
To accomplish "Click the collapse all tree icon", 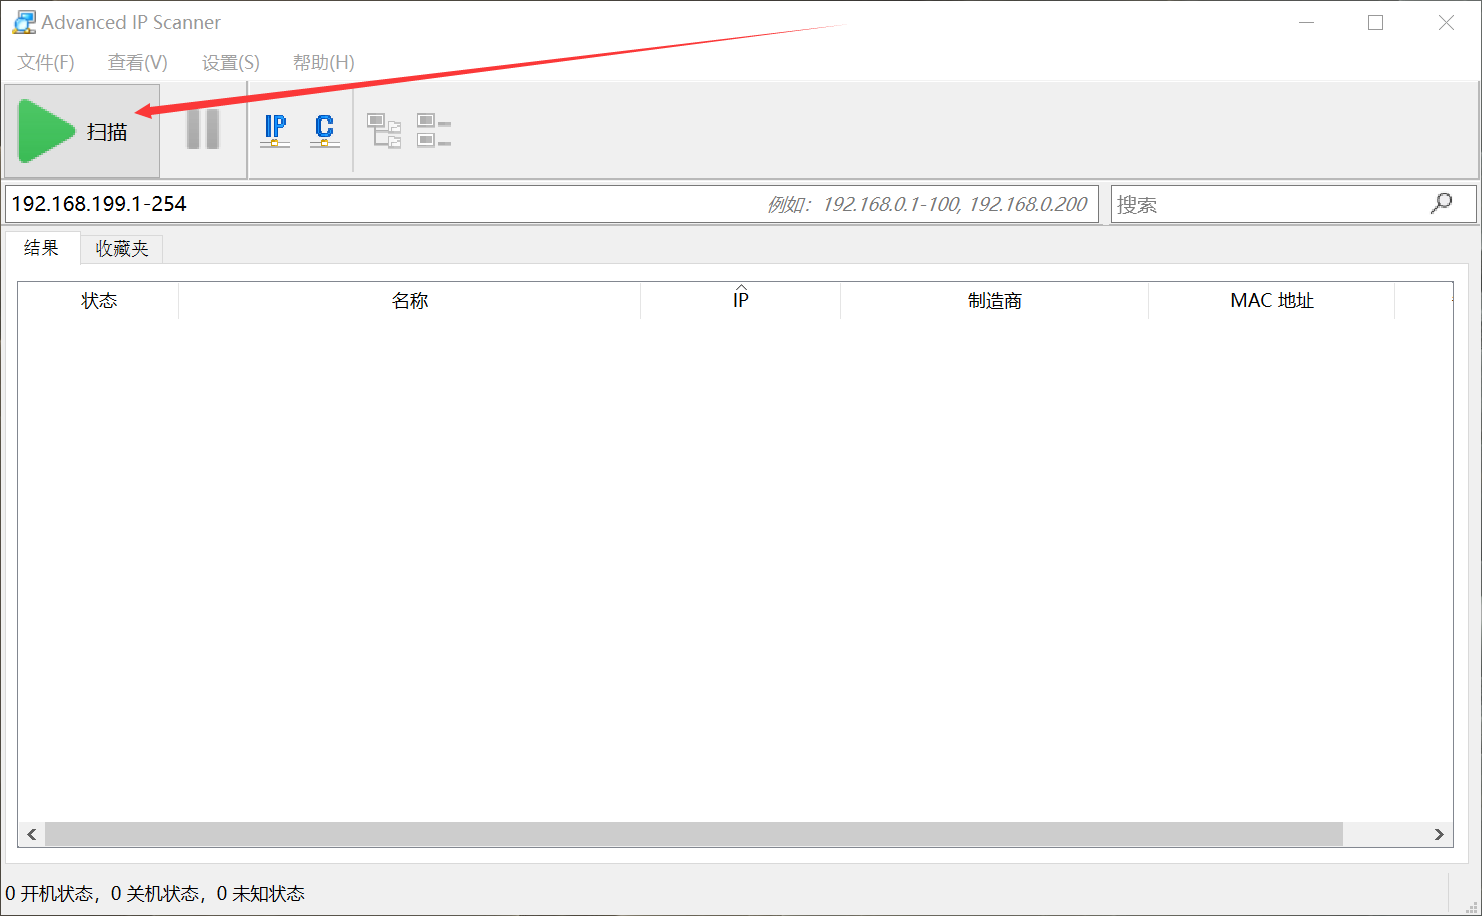I will tap(434, 131).
